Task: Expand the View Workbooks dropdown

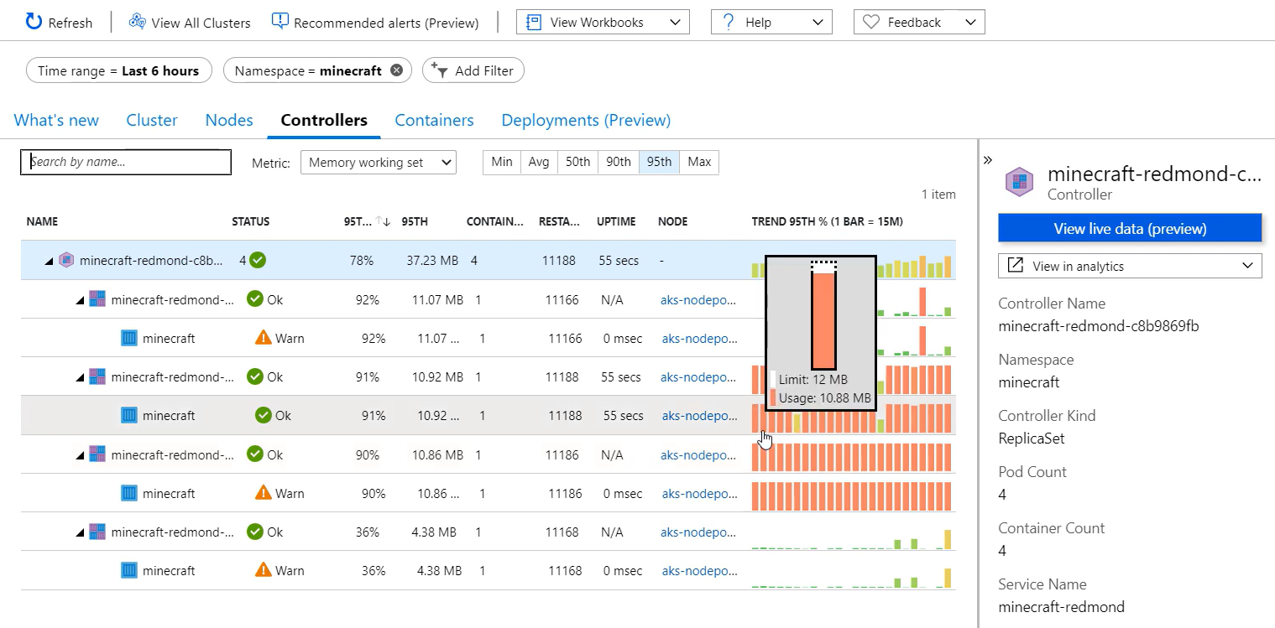Action: (x=602, y=22)
